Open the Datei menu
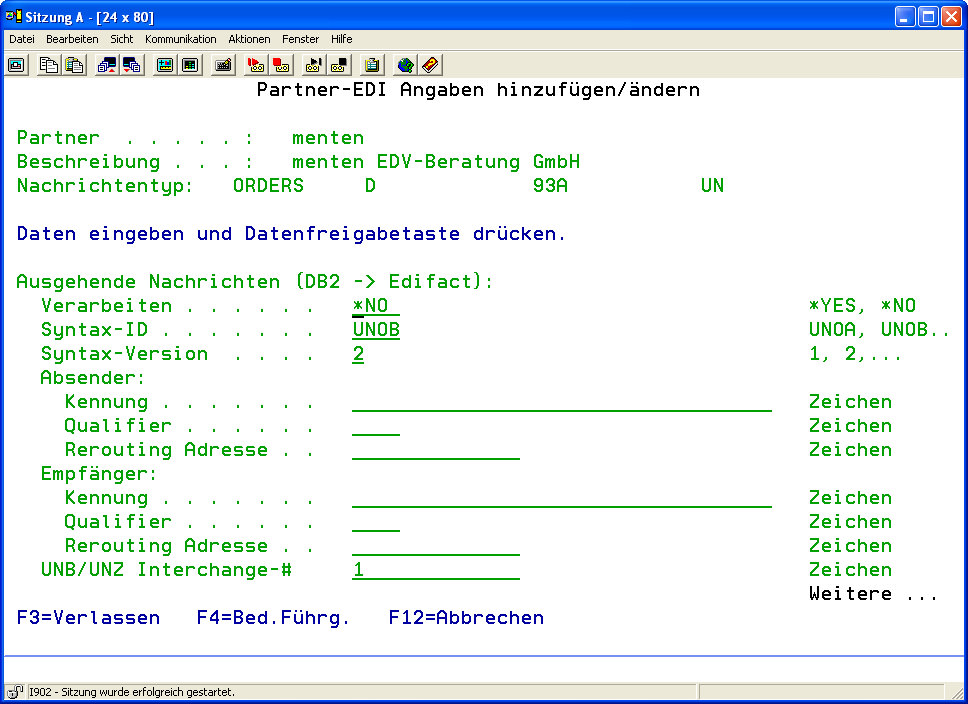The width and height of the screenshot is (968, 704). click(22, 39)
